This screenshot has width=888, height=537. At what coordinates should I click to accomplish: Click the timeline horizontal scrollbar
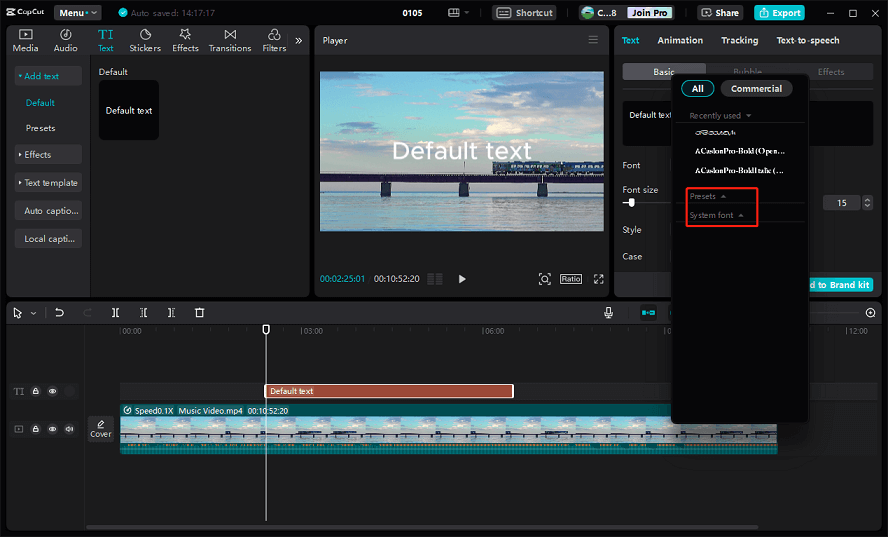[x=422, y=527]
